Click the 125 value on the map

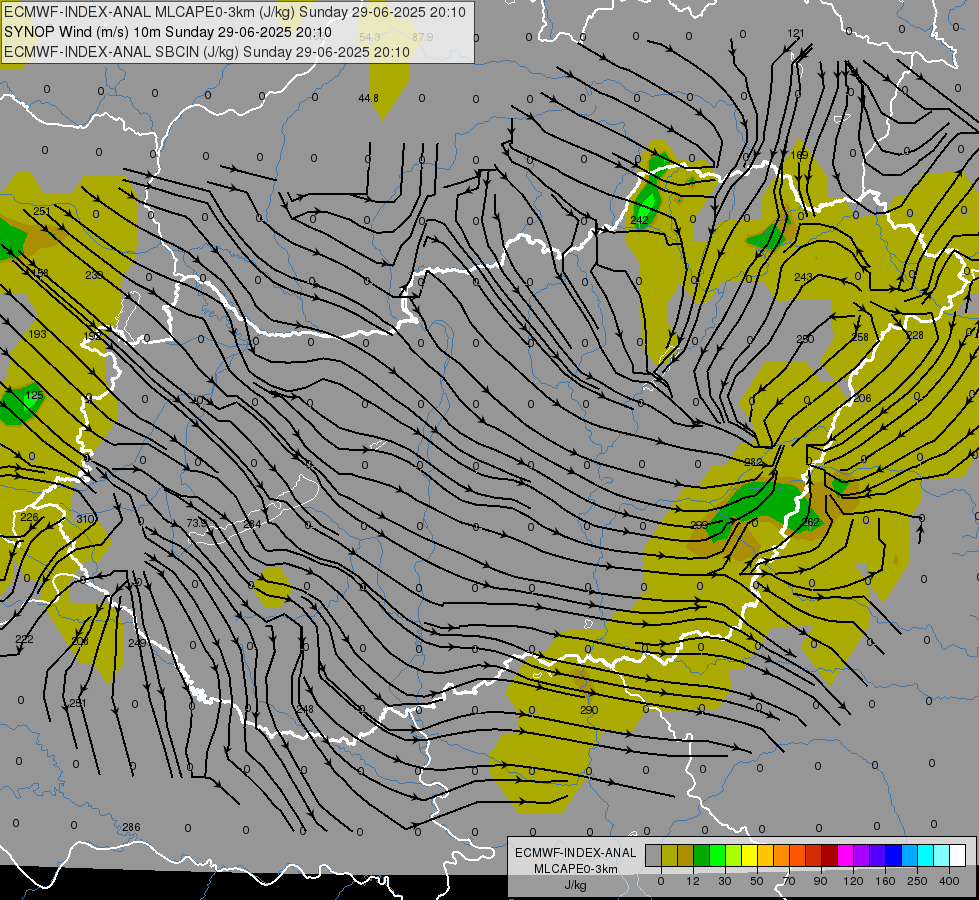[x=34, y=395]
